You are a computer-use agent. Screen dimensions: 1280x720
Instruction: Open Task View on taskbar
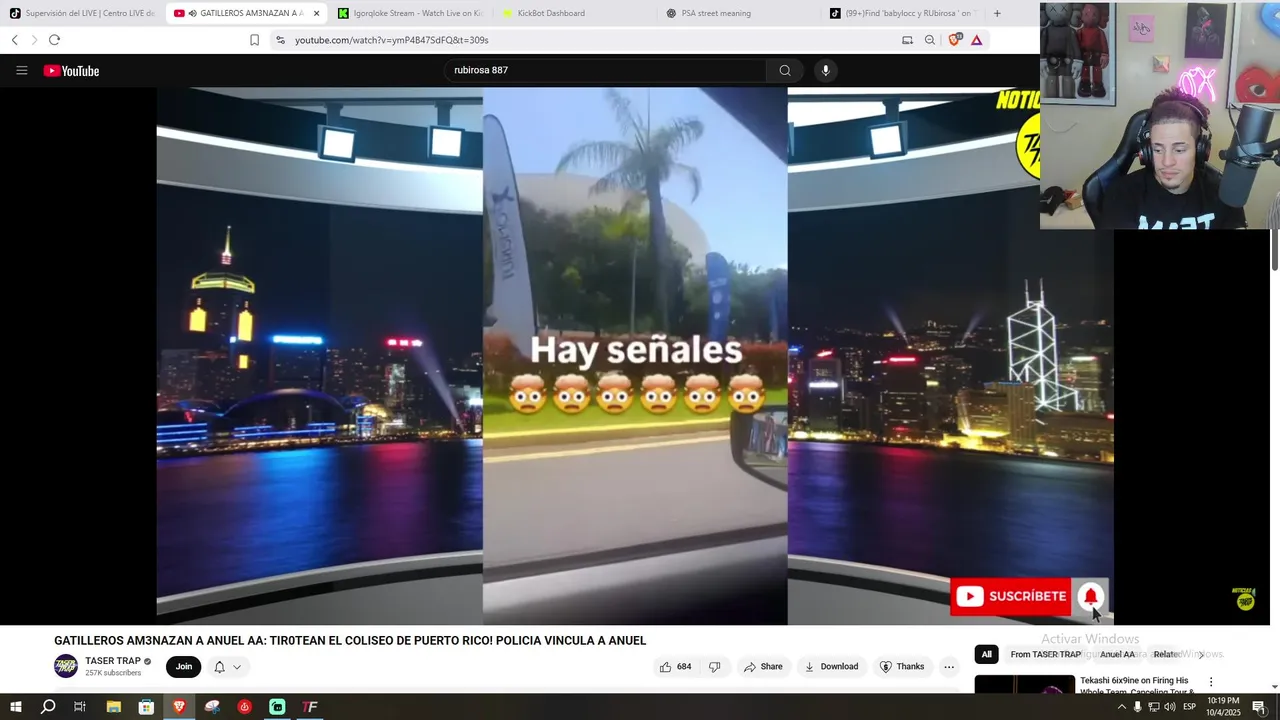pos(80,707)
